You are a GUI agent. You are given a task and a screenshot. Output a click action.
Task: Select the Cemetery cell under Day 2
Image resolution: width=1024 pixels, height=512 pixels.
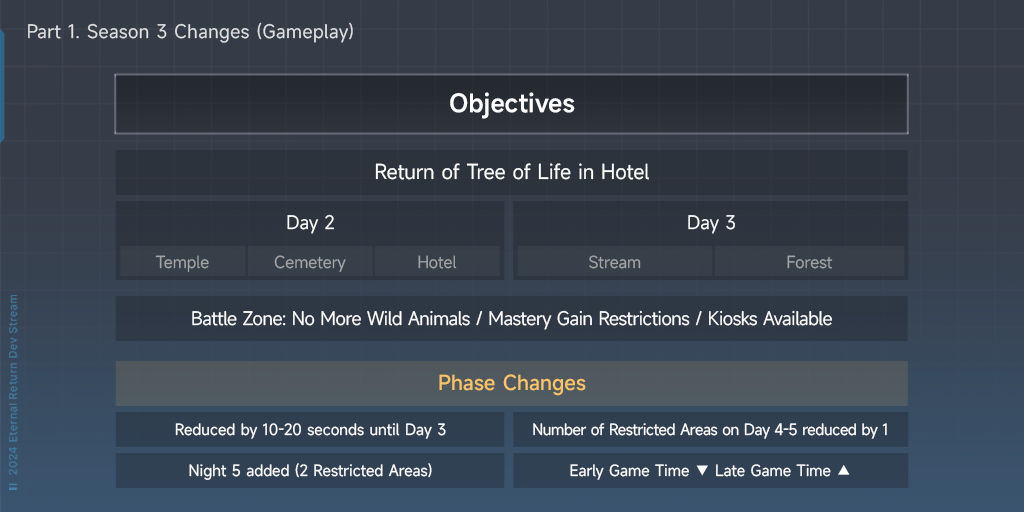[310, 262]
